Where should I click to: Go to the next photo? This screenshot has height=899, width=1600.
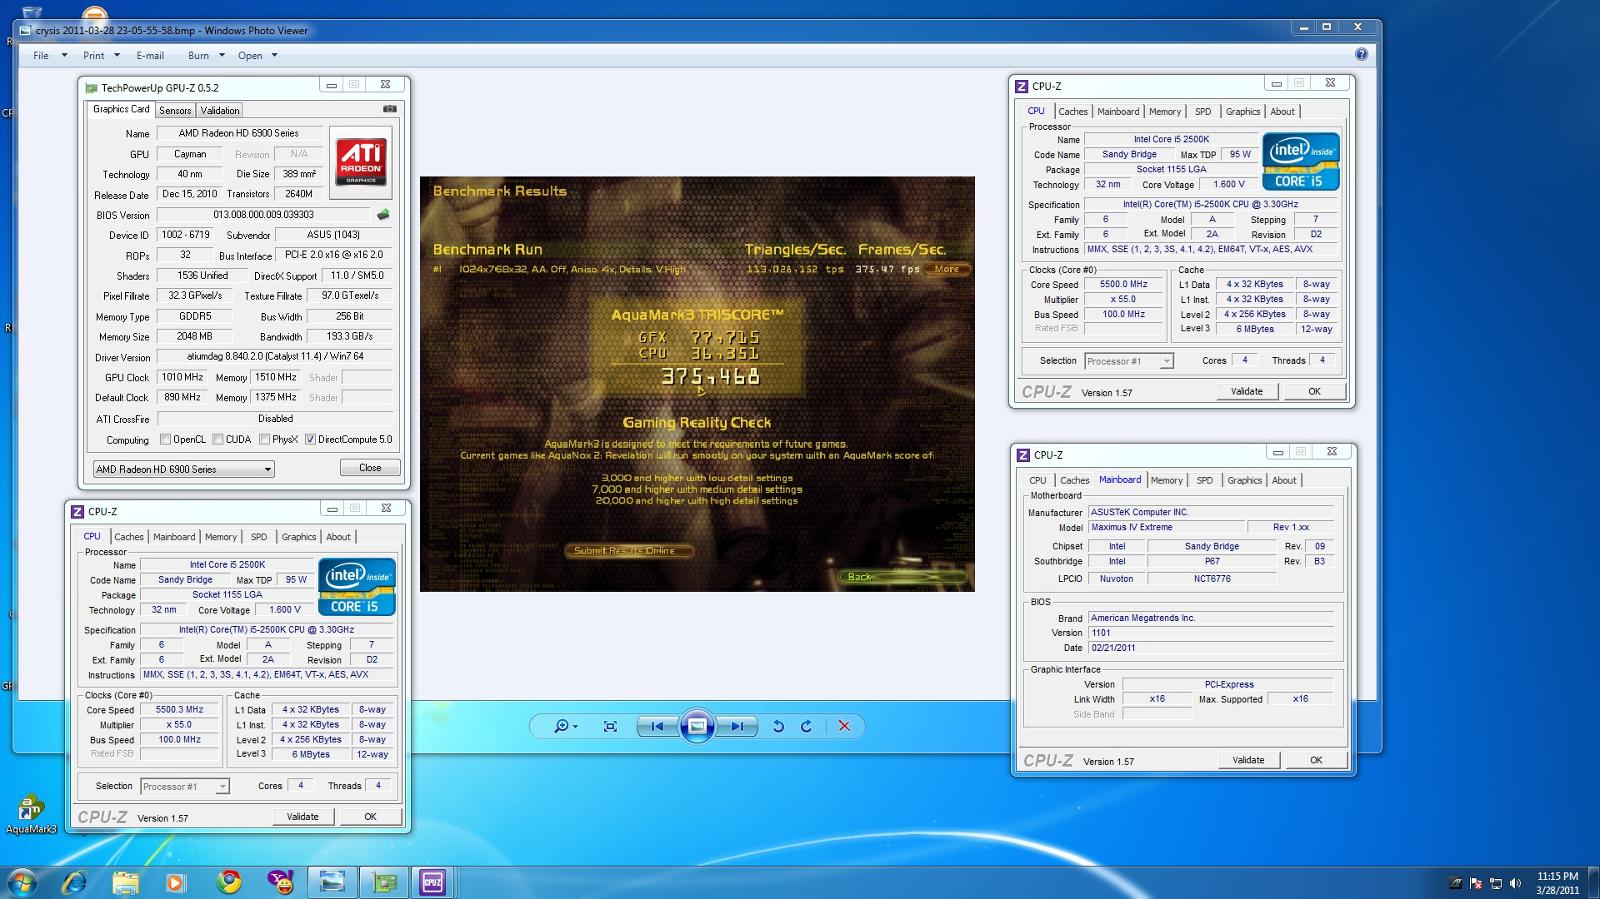click(x=737, y=726)
